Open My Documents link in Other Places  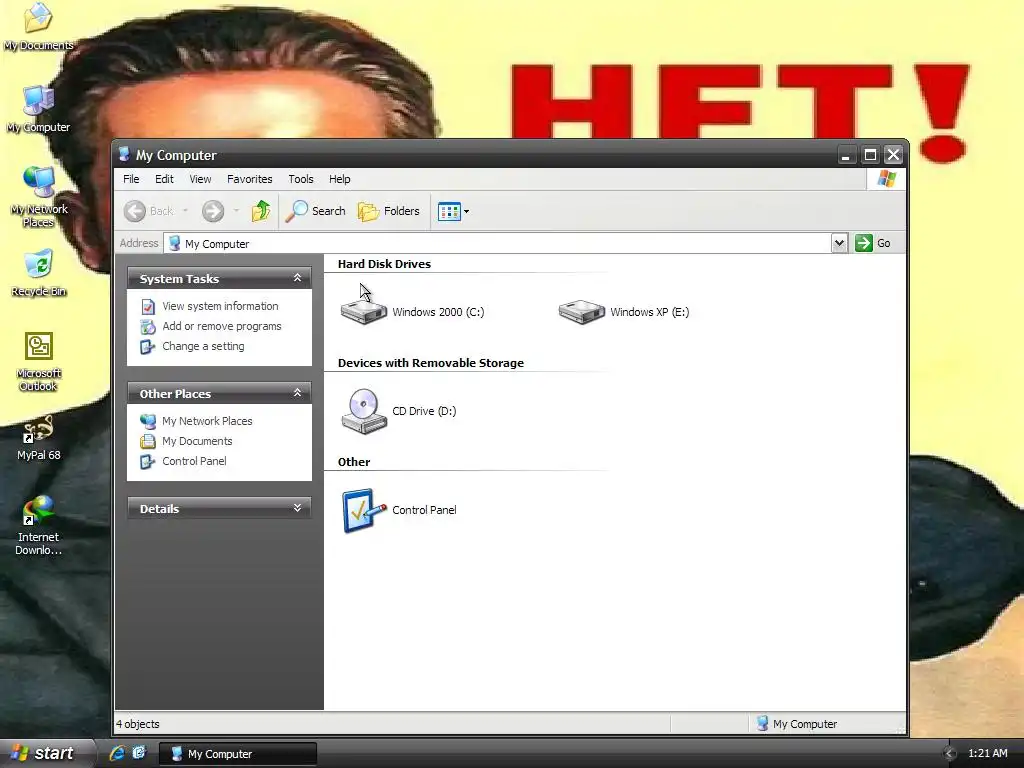coord(197,441)
